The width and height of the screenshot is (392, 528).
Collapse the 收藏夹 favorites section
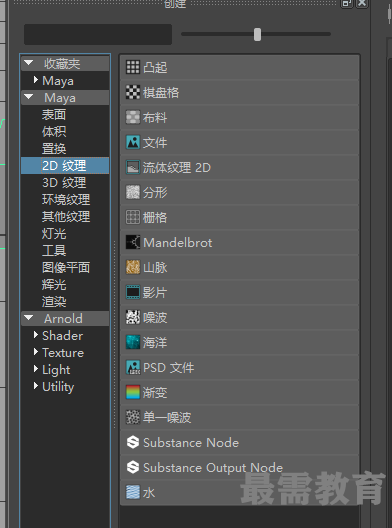[x=29, y=63]
